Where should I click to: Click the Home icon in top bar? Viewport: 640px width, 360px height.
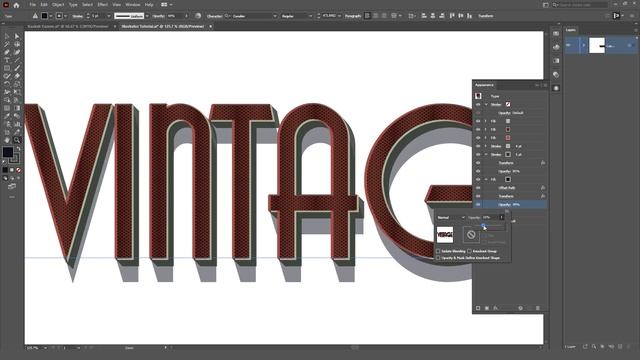pos(16,5)
